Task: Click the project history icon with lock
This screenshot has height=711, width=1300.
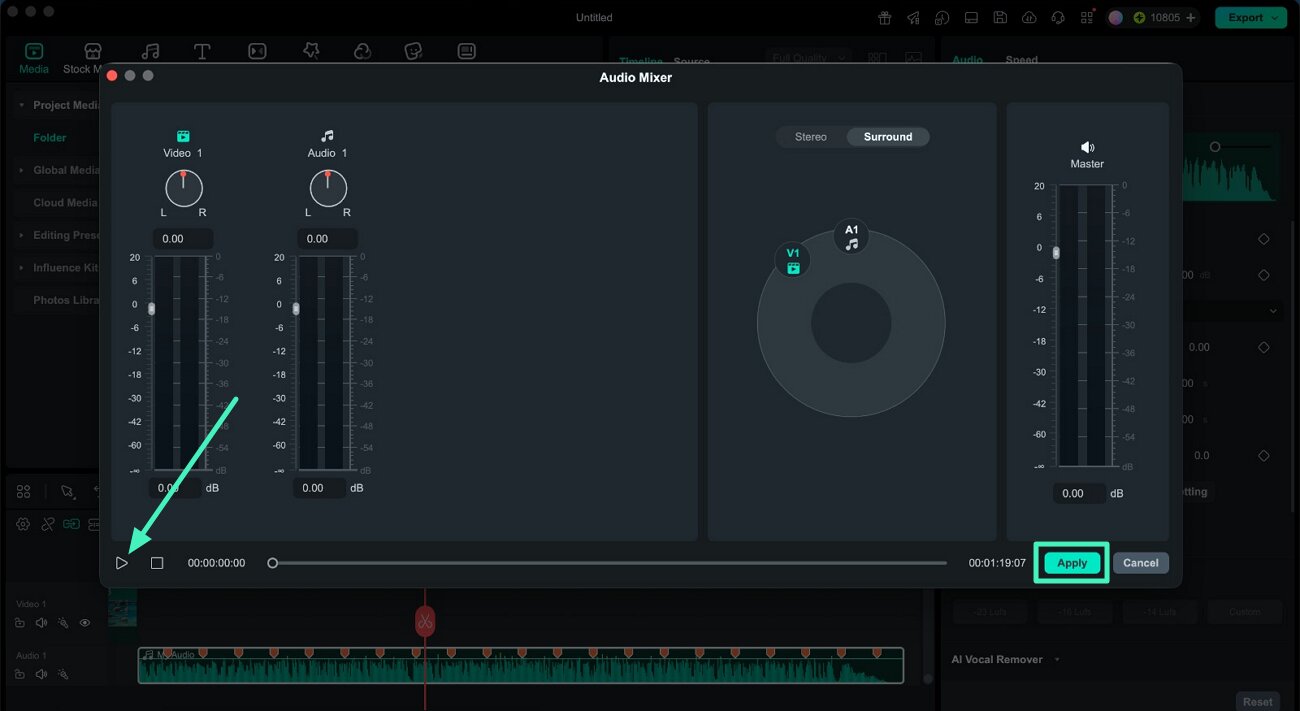Action: (942, 18)
